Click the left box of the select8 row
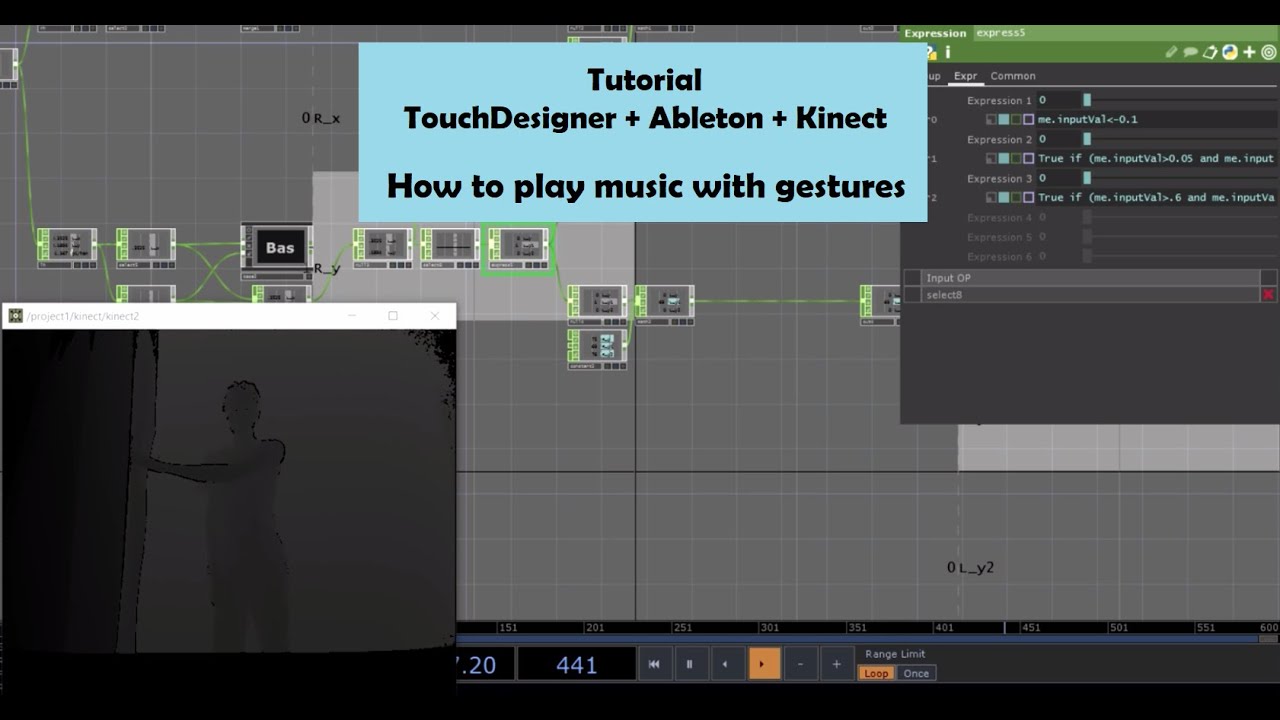 pos(912,295)
